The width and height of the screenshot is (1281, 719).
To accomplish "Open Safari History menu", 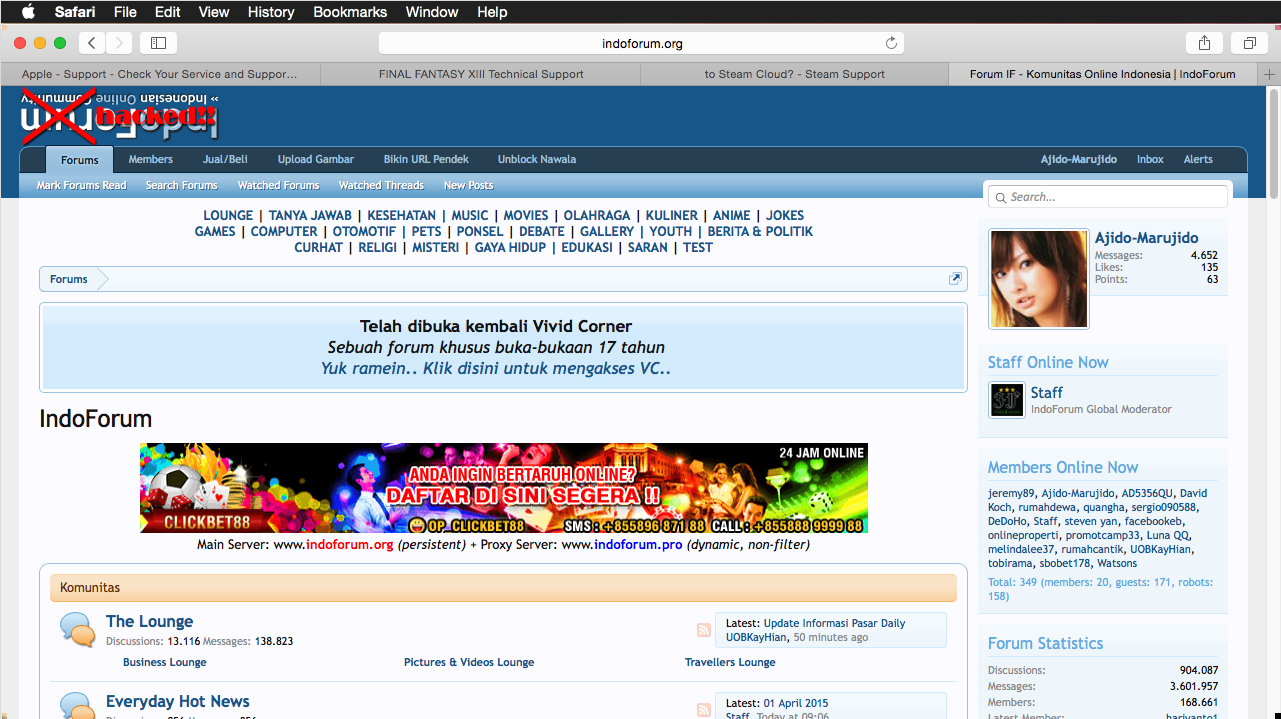I will [270, 12].
